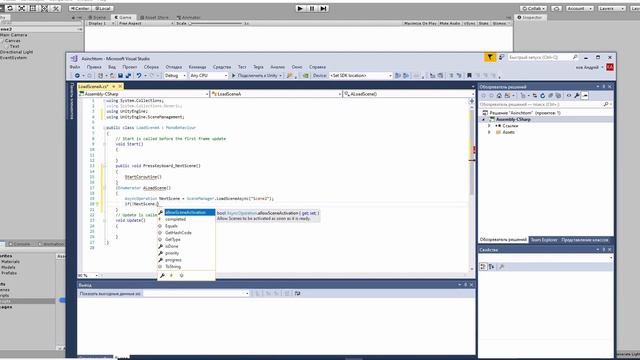Switch to the Unity Asset Store tab

tap(155, 18)
